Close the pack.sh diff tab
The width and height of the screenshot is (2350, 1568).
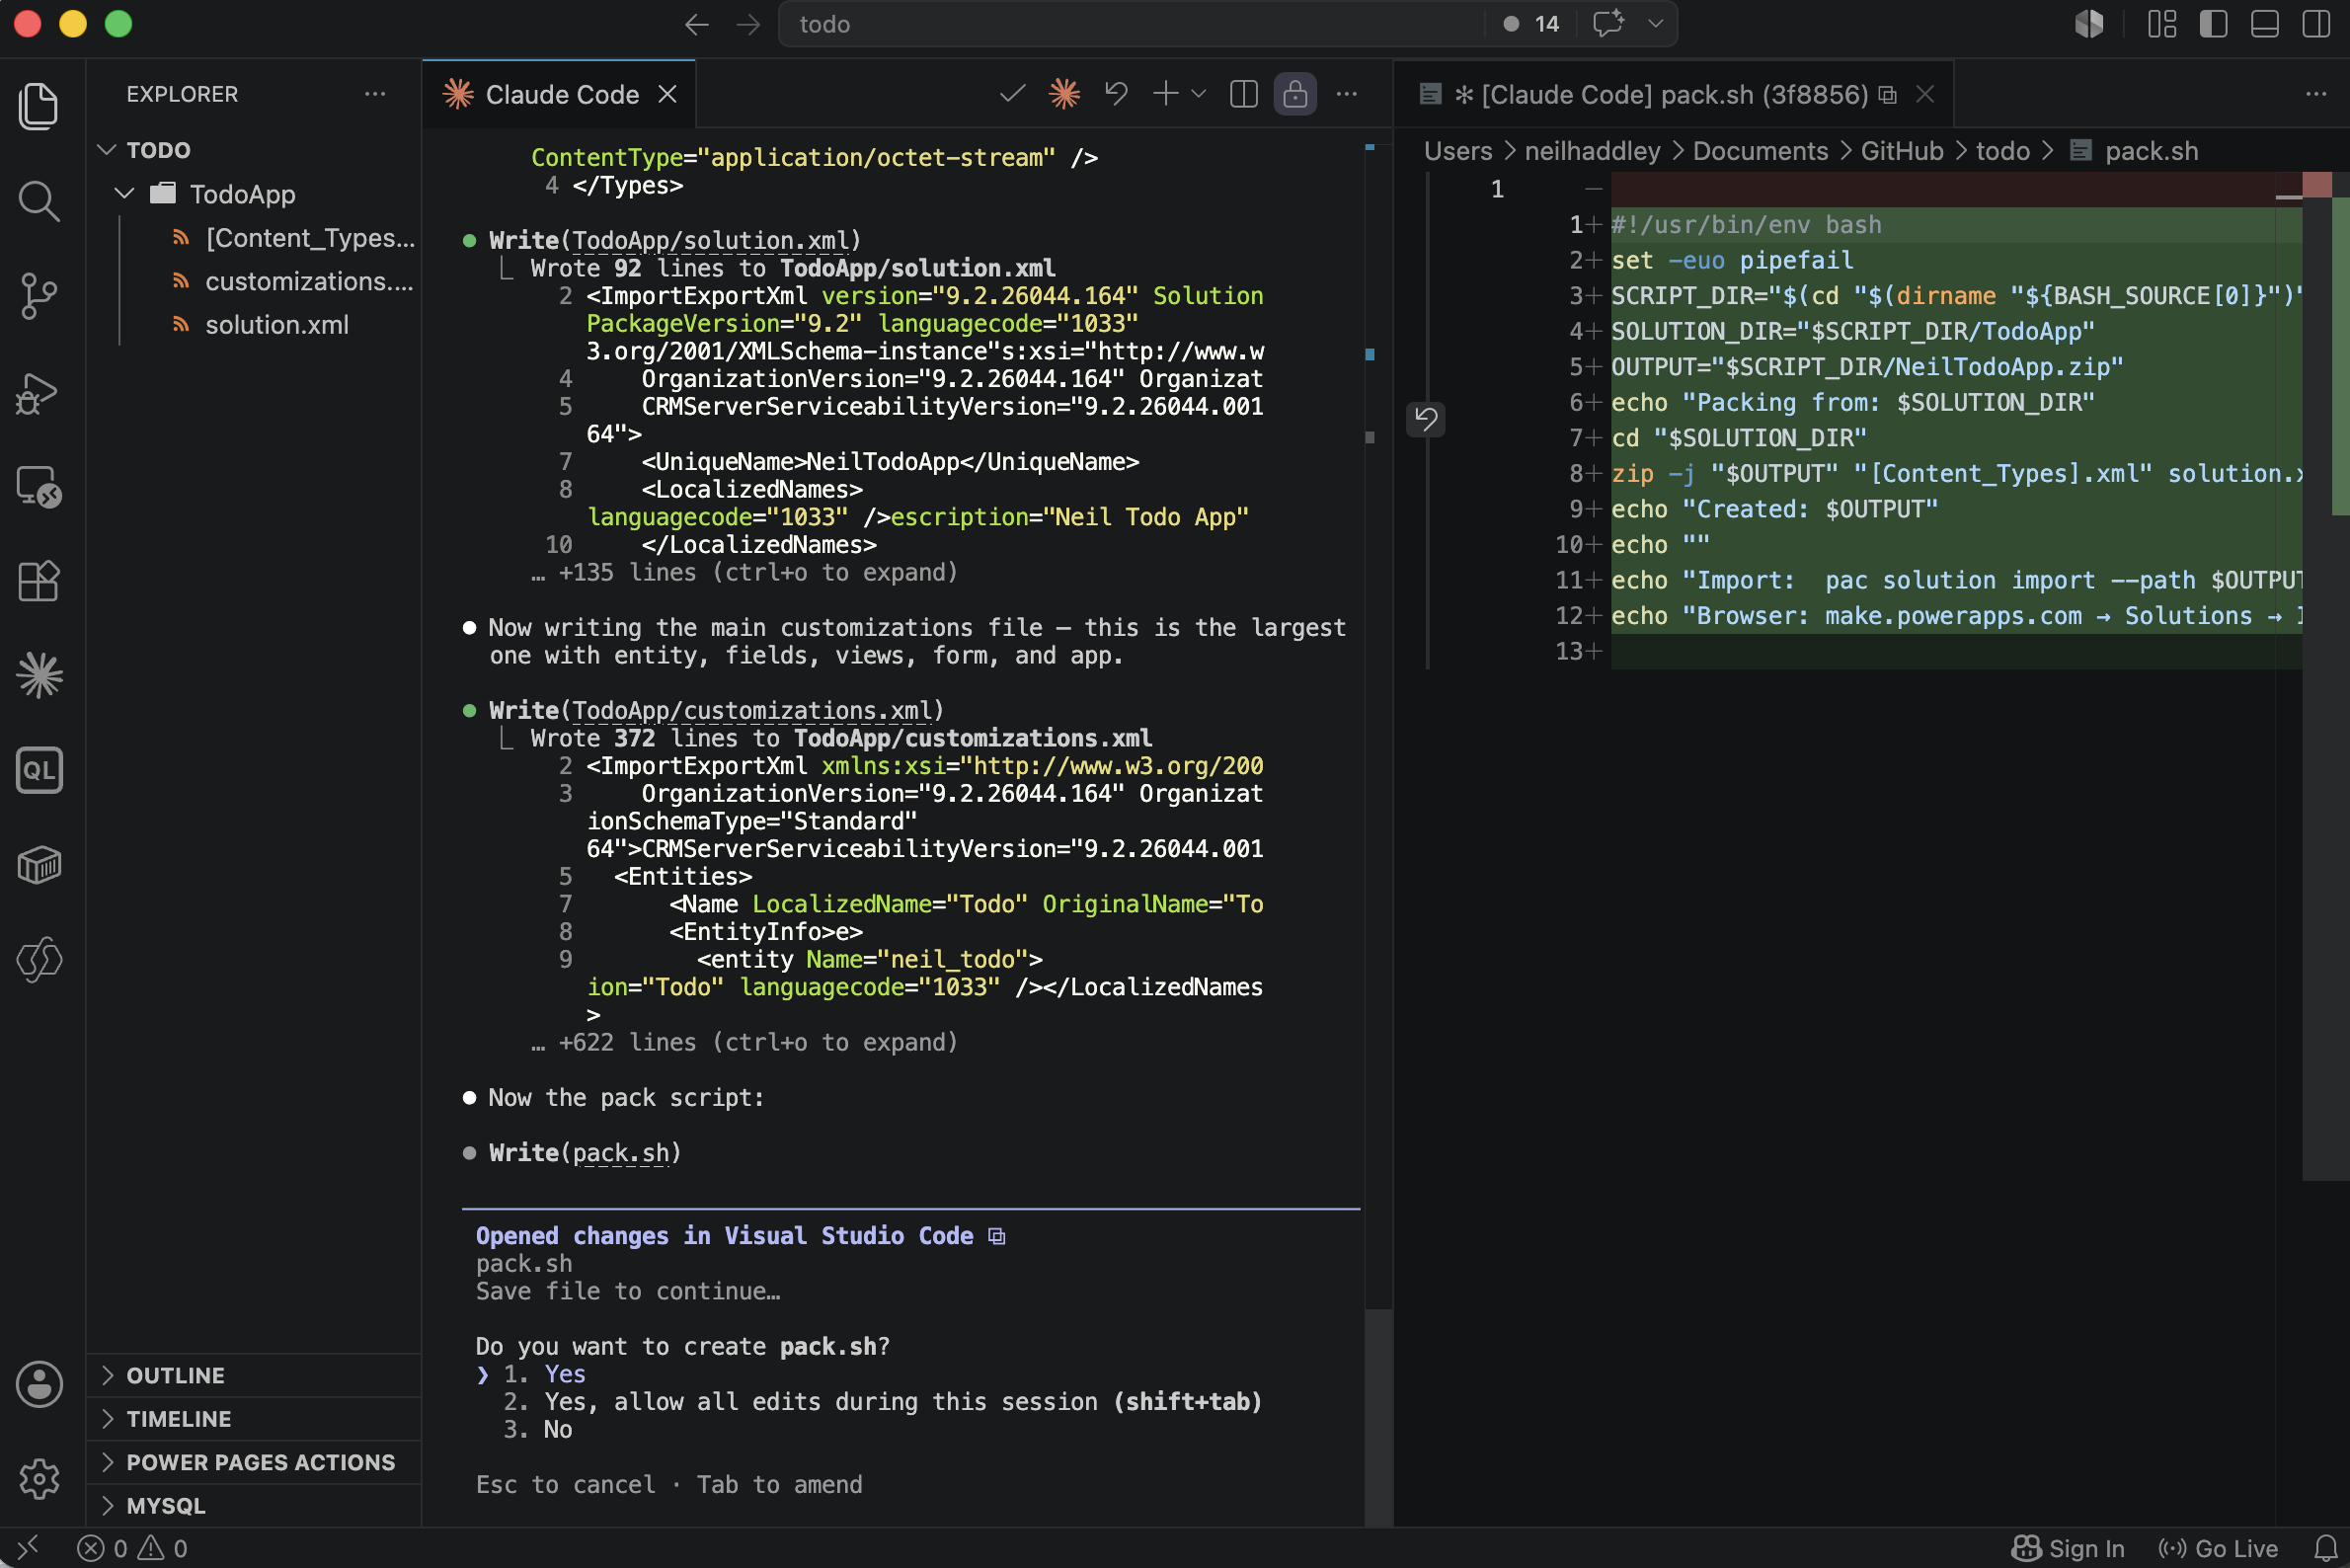(x=1925, y=94)
